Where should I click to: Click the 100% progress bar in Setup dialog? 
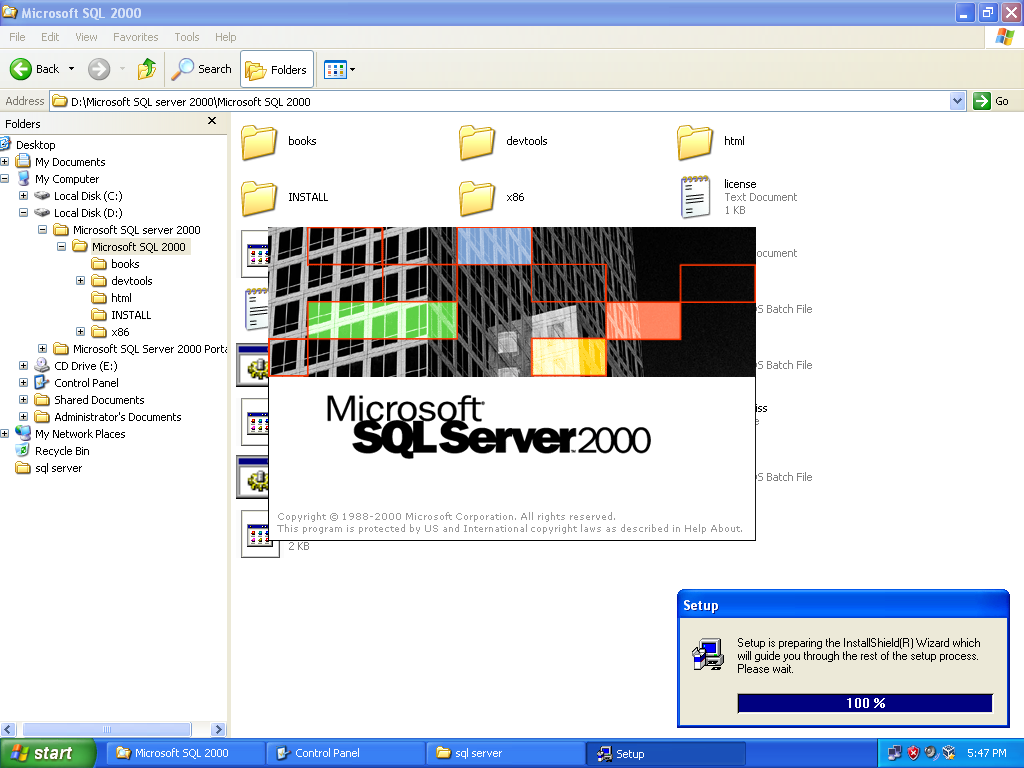(x=864, y=703)
